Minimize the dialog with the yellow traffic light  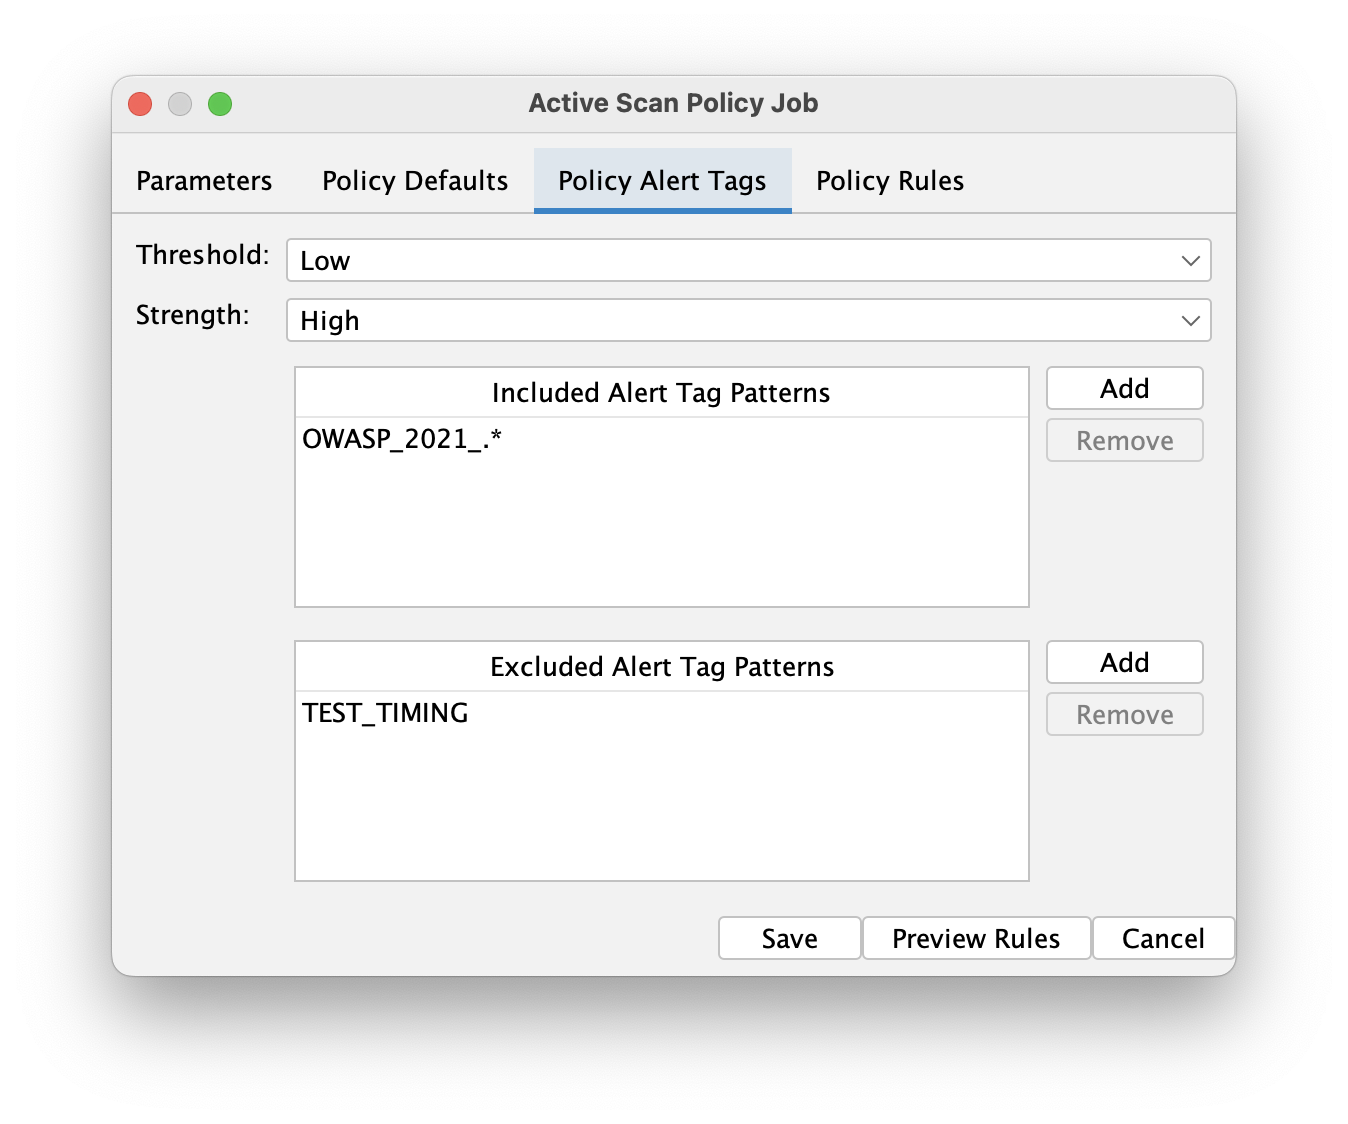click(x=180, y=103)
